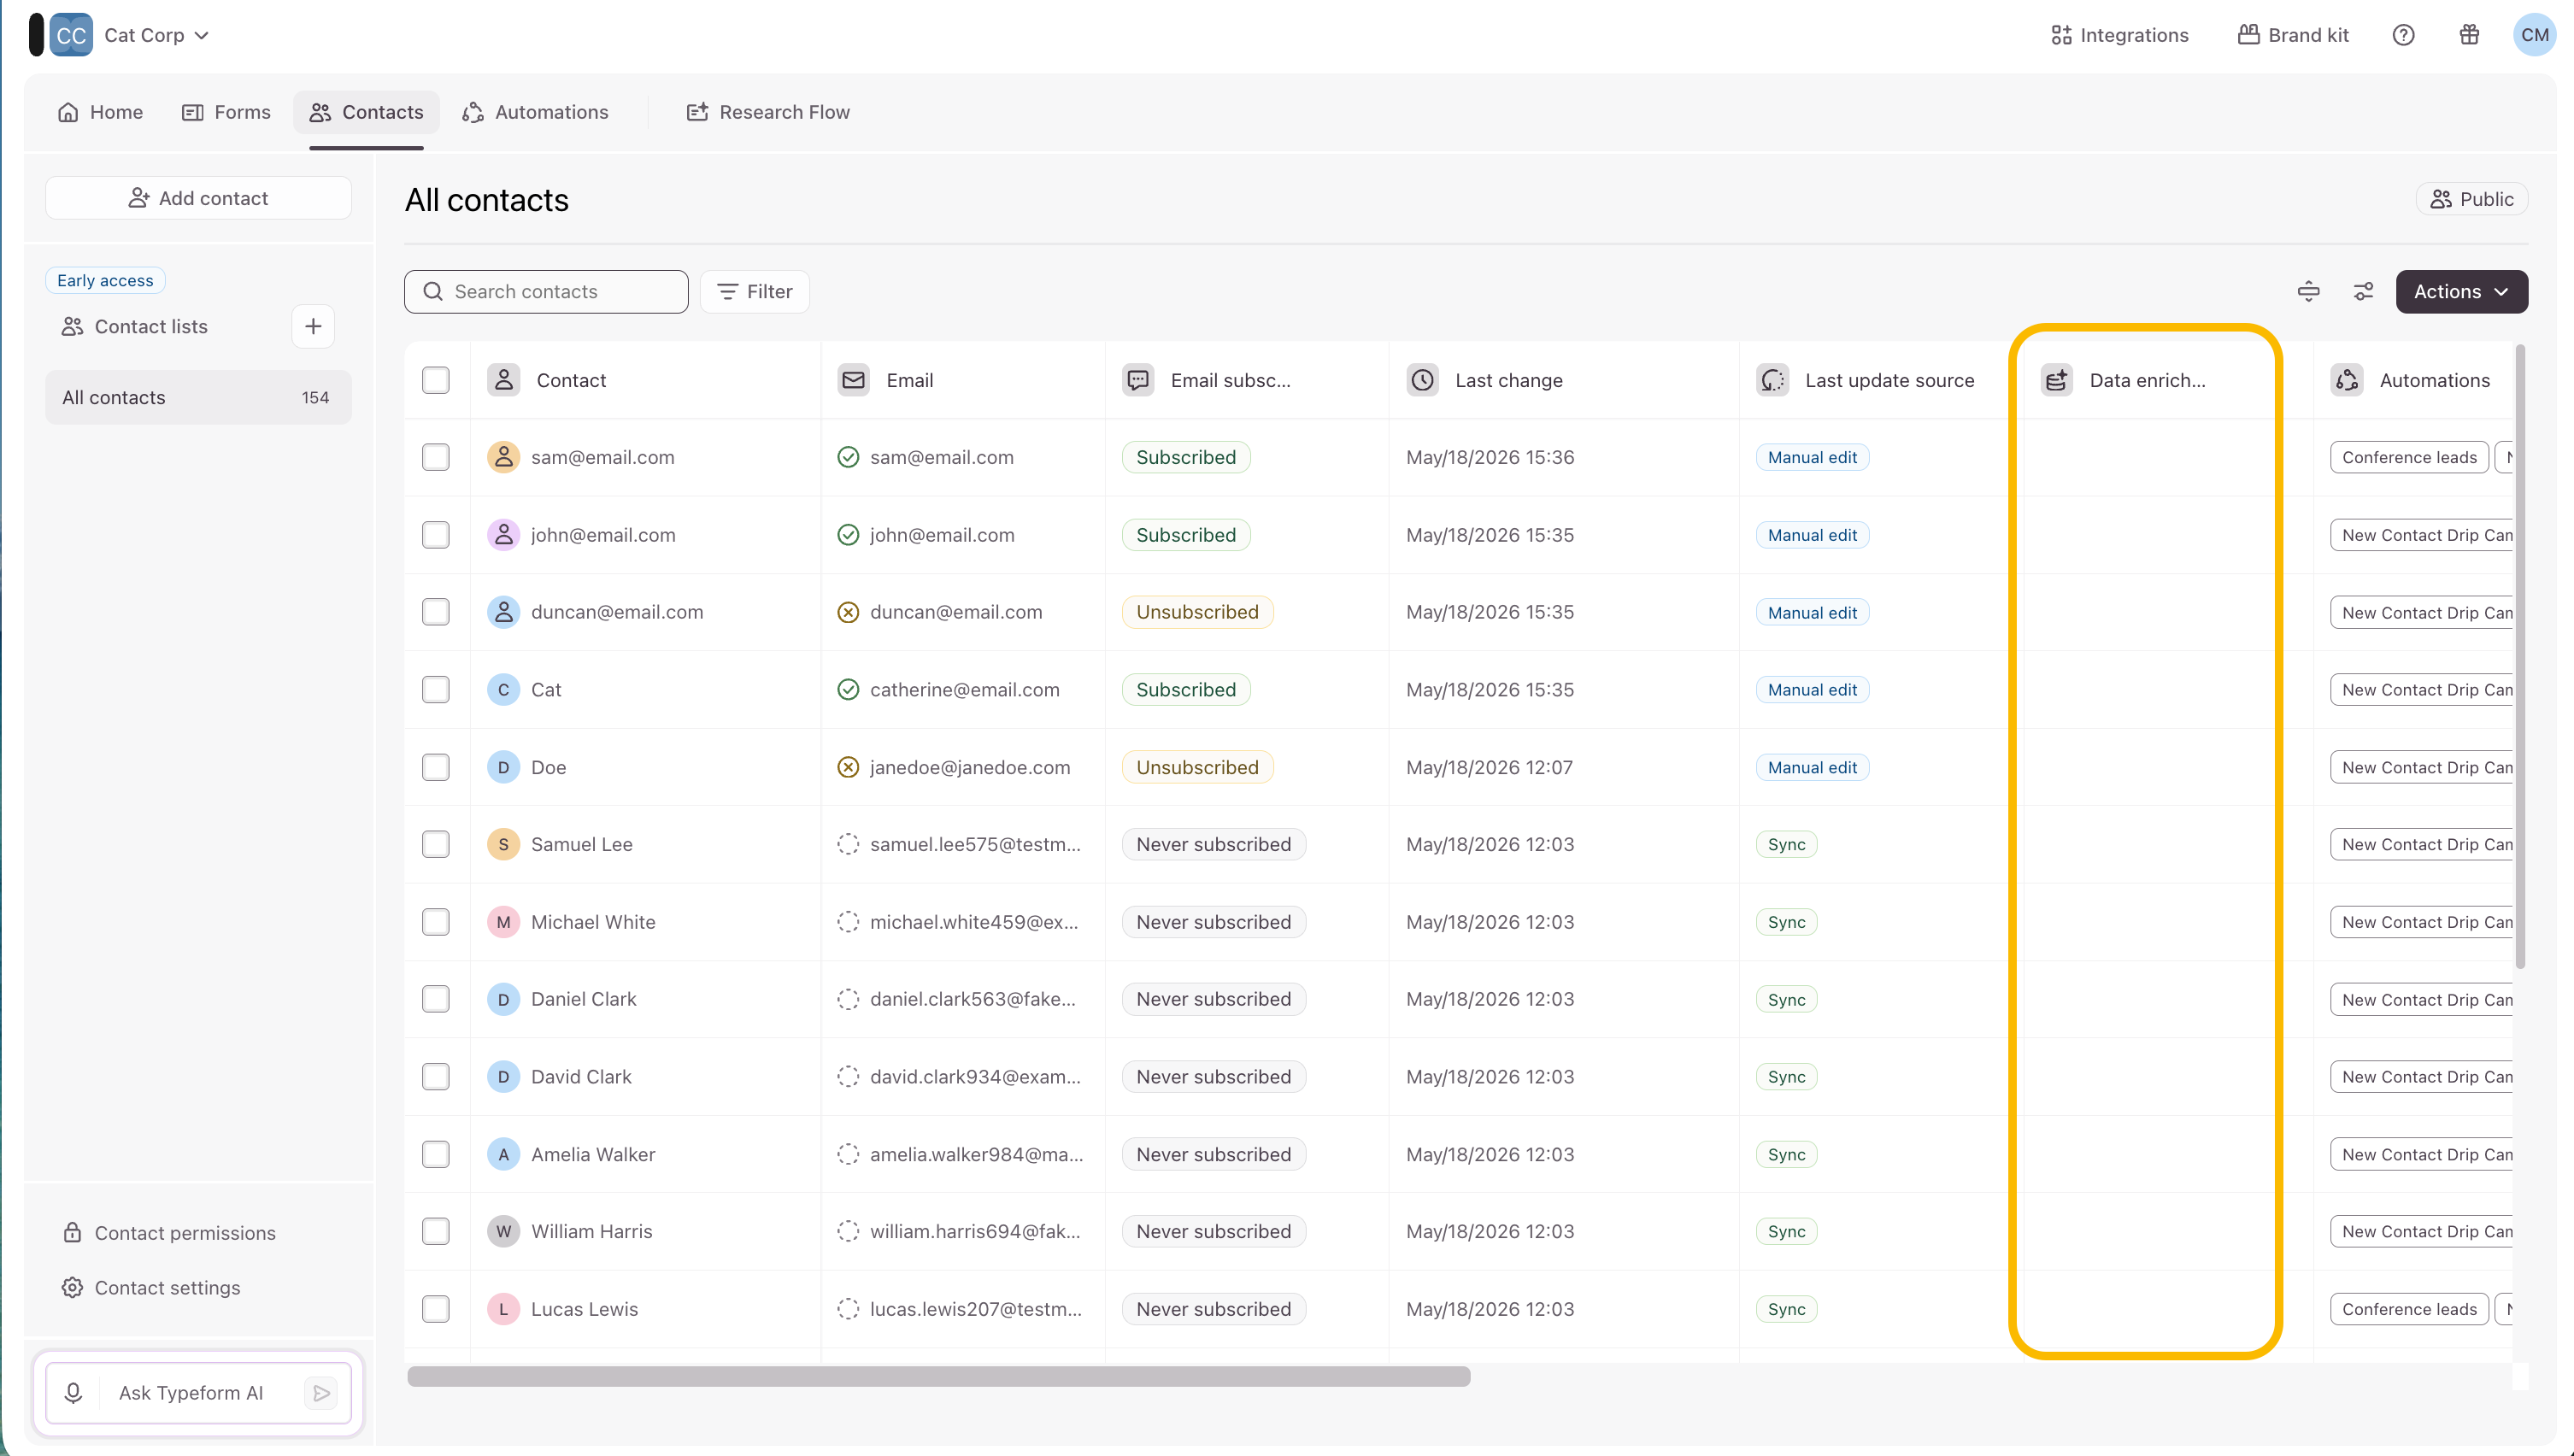Click the M avatar for Michael White
Viewport: 2574px width, 1456px height.
[x=503, y=922]
